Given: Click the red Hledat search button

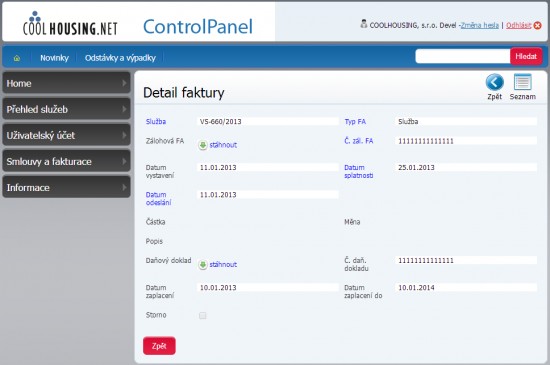Looking at the screenshot, I should [526, 56].
